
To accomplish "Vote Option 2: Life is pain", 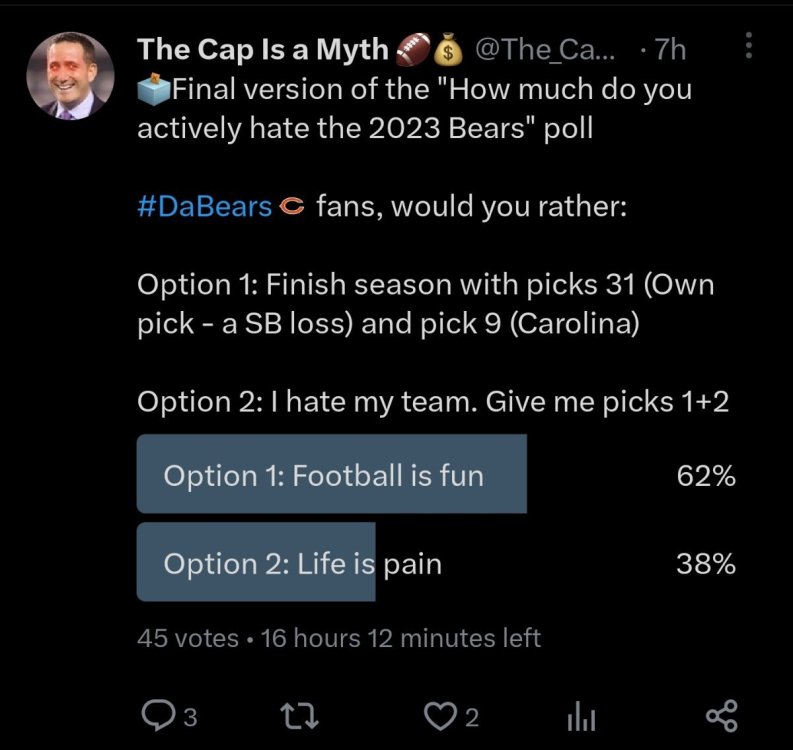I will pyautogui.click(x=302, y=563).
